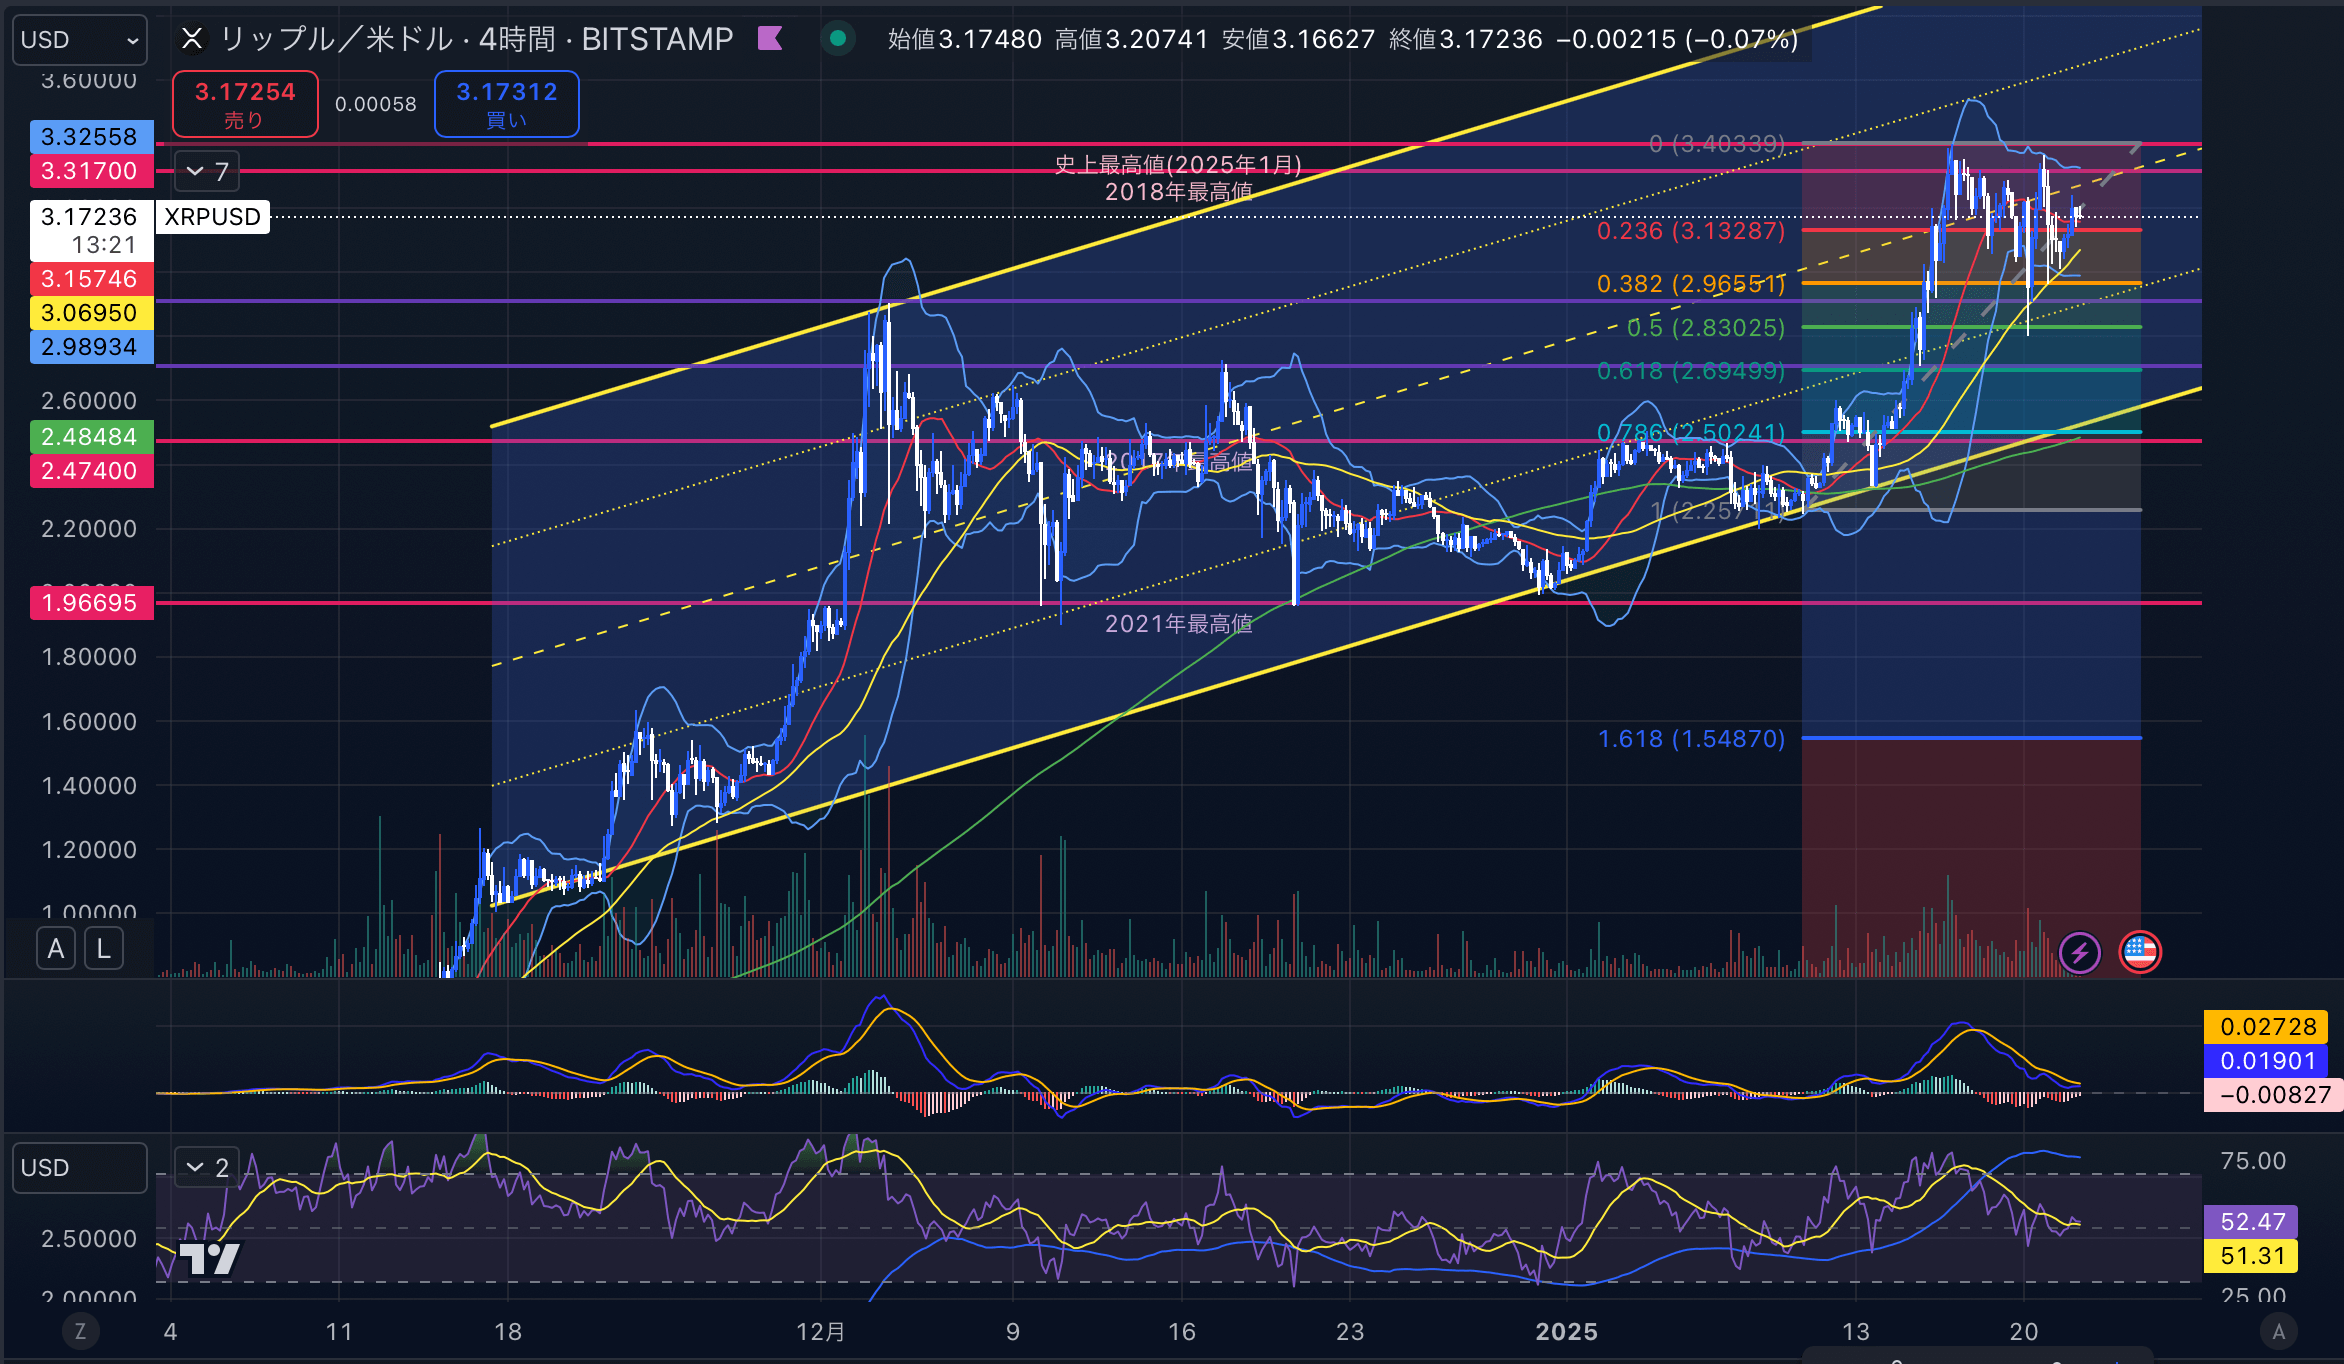
Task: Click Fibonacci level 0.618 (2.69499) label
Action: click(1691, 371)
